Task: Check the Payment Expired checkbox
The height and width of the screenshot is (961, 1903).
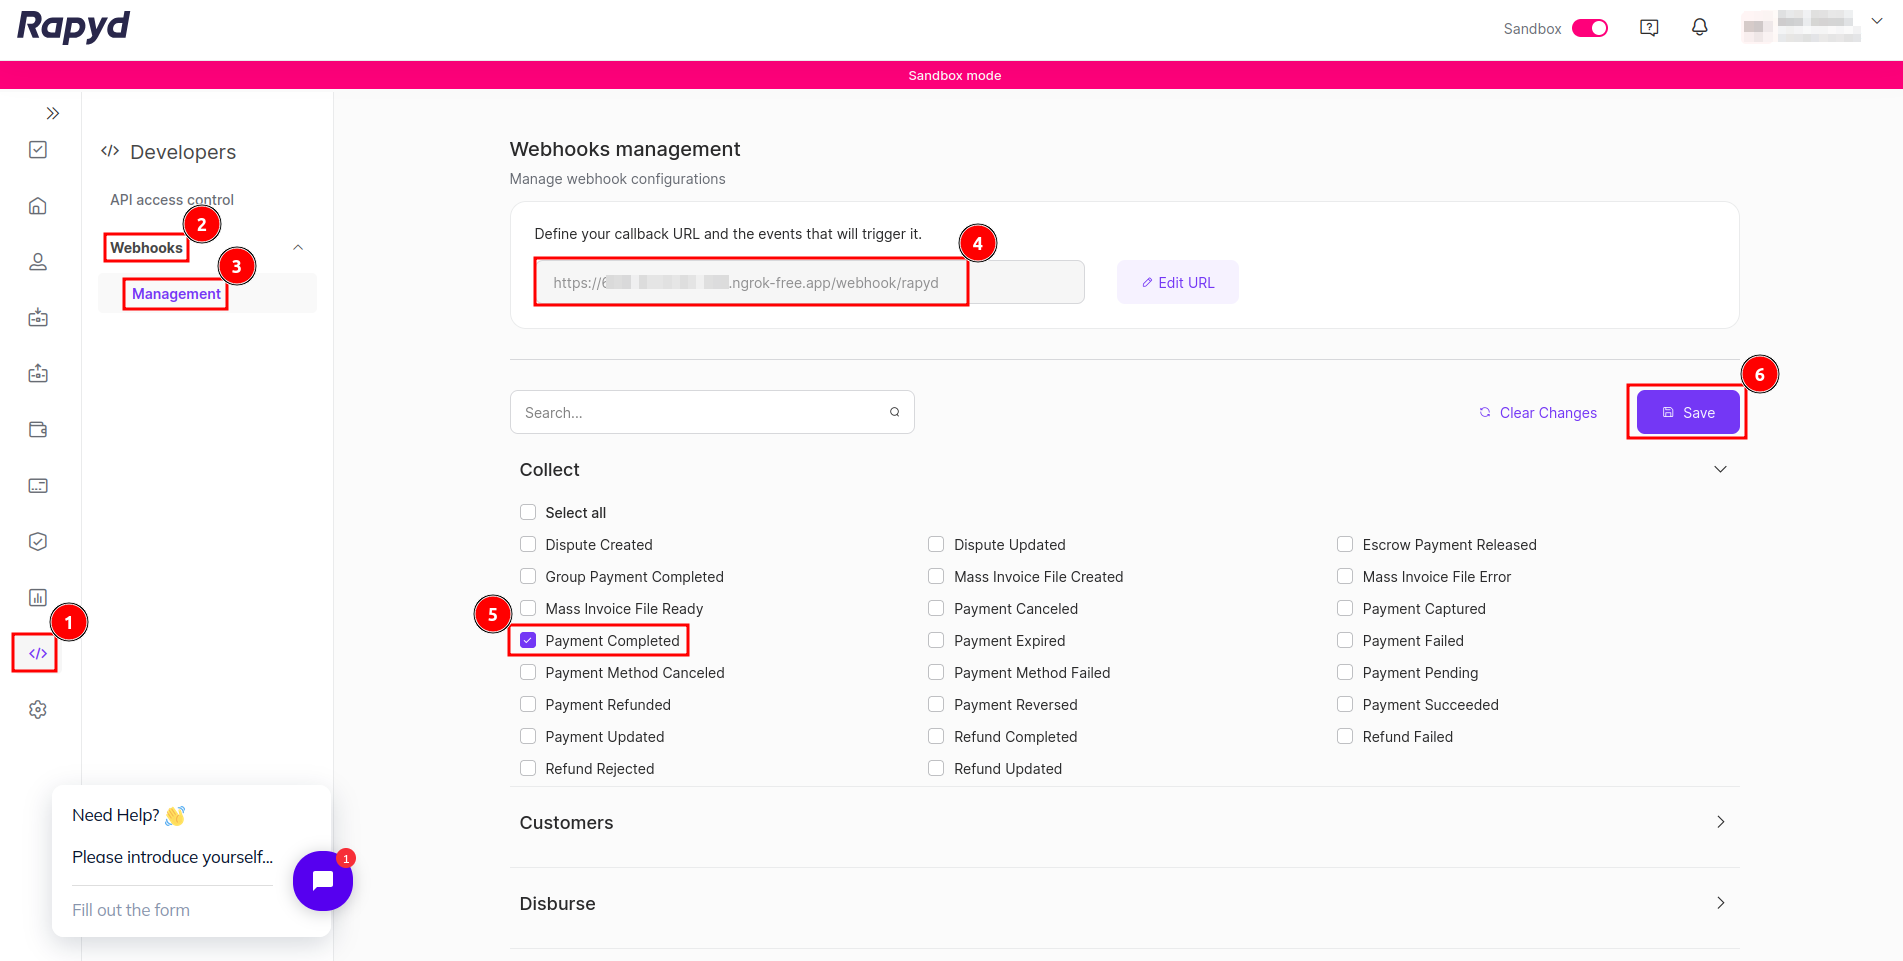Action: [x=936, y=641]
